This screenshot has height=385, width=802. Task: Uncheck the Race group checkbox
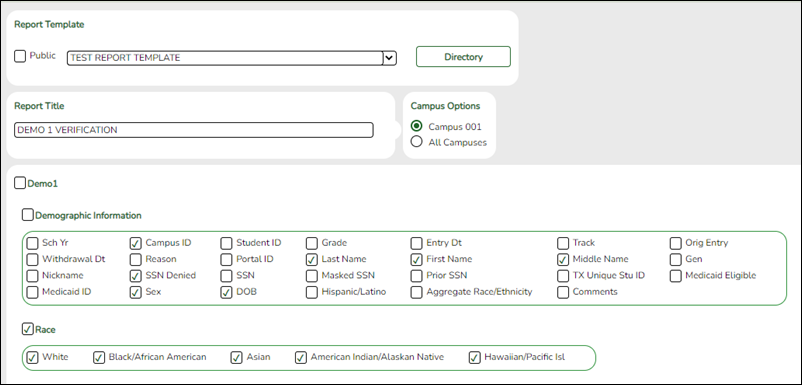point(28,329)
